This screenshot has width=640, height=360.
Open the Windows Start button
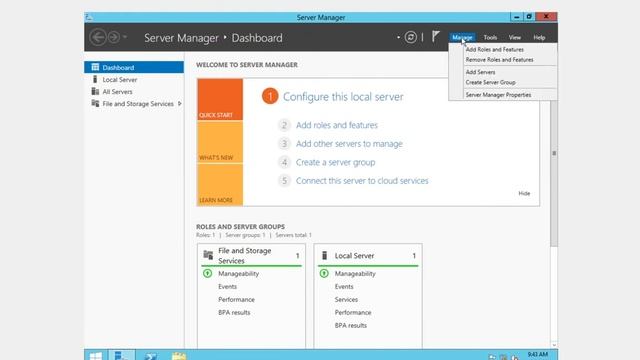click(96, 356)
